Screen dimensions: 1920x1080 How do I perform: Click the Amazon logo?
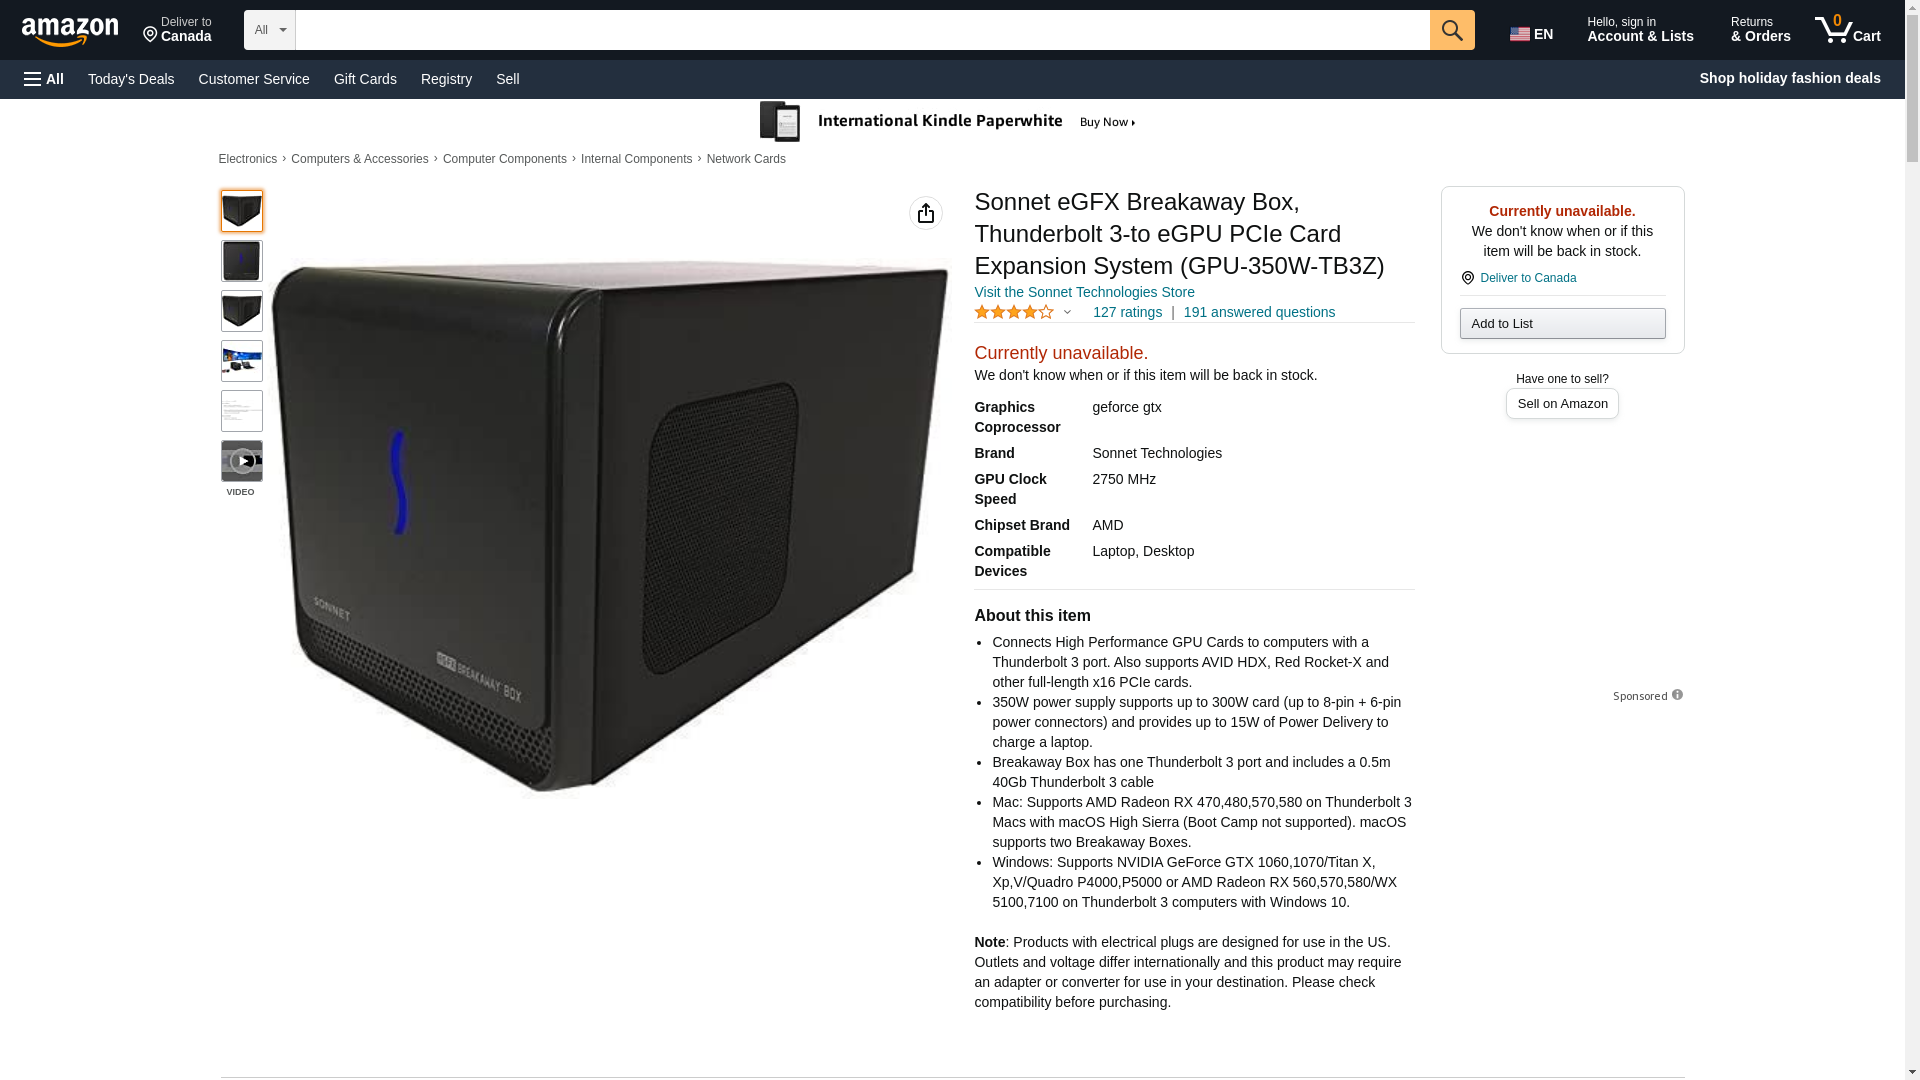pos(70,31)
